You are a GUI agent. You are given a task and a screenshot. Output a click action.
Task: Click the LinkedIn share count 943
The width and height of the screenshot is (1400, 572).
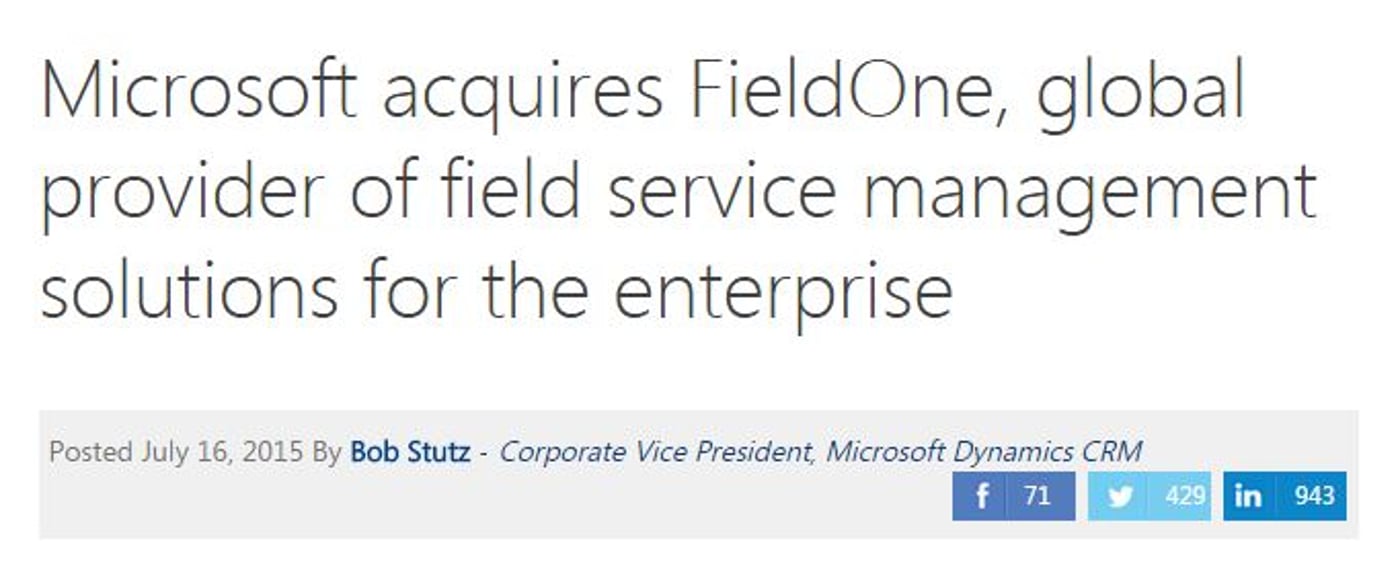tap(1314, 496)
